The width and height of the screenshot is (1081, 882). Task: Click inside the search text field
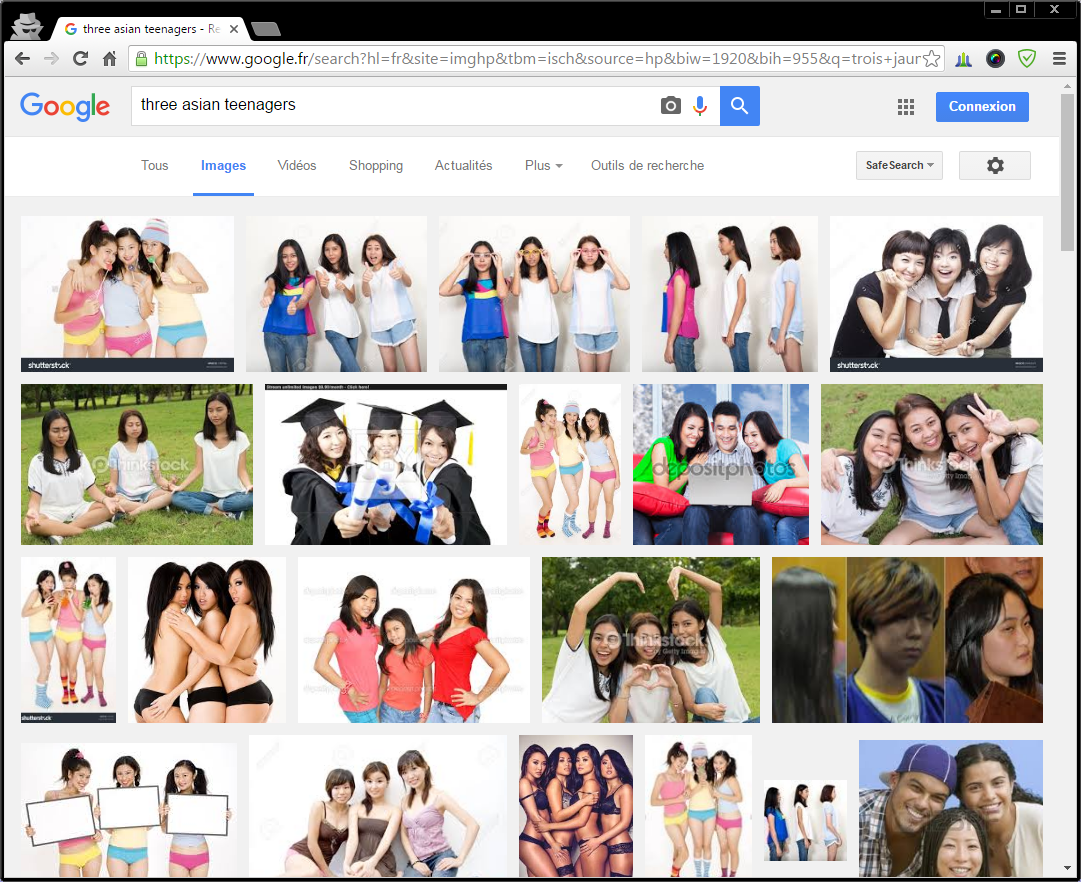[390, 105]
